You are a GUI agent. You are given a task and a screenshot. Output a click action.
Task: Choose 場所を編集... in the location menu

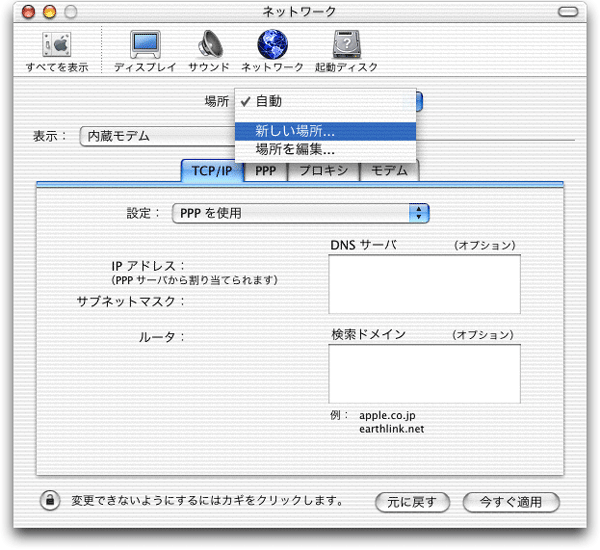pyautogui.click(x=295, y=149)
